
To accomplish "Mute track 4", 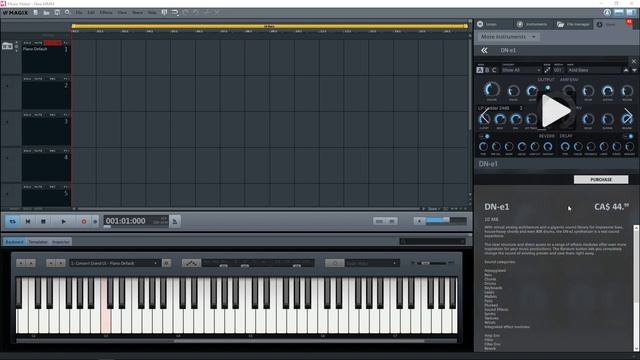I will point(38,151).
